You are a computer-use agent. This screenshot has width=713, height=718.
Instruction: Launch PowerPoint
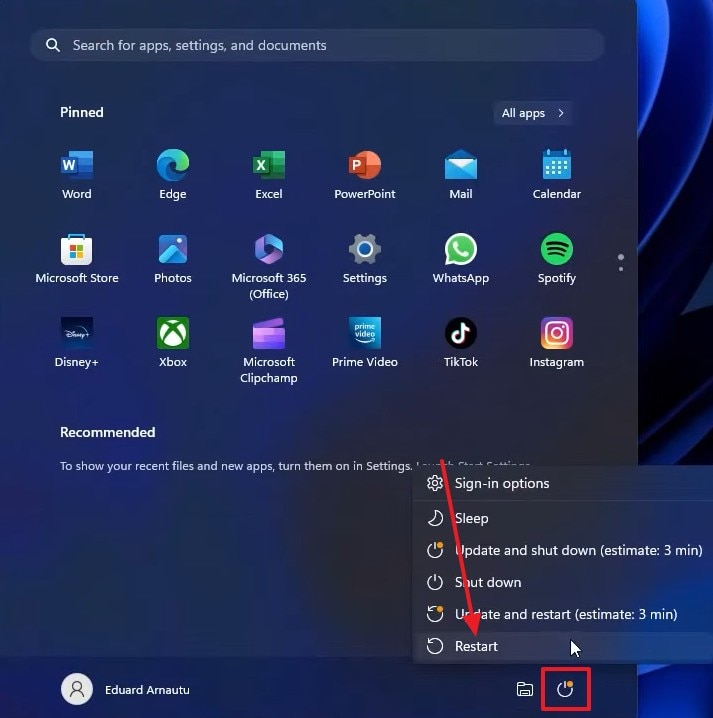point(365,174)
